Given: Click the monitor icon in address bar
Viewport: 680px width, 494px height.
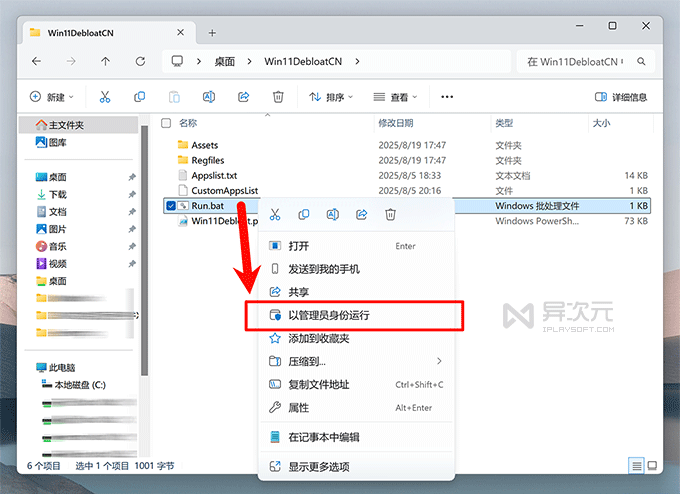Looking at the screenshot, I should tap(177, 61).
